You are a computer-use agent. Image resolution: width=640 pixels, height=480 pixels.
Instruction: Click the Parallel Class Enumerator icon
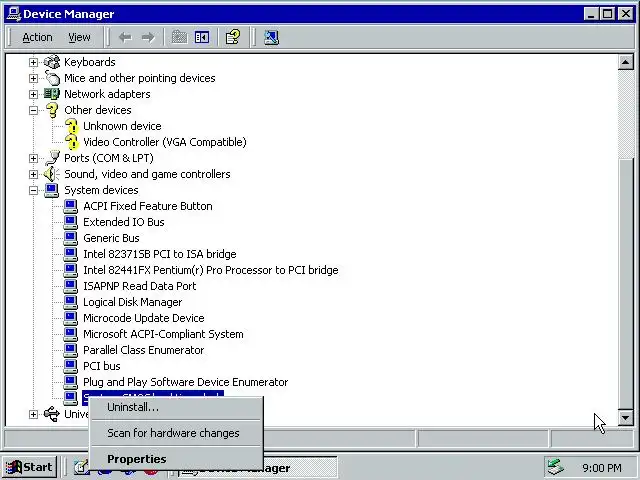71,350
